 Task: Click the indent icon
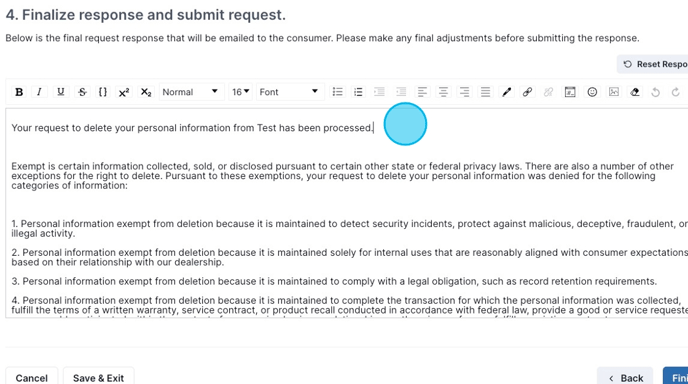point(379,92)
